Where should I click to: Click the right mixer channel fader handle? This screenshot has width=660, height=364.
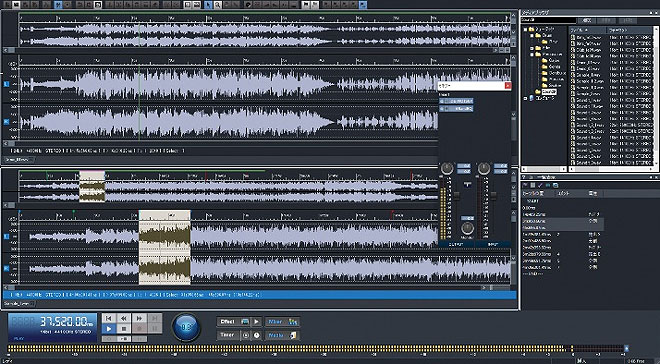click(493, 196)
